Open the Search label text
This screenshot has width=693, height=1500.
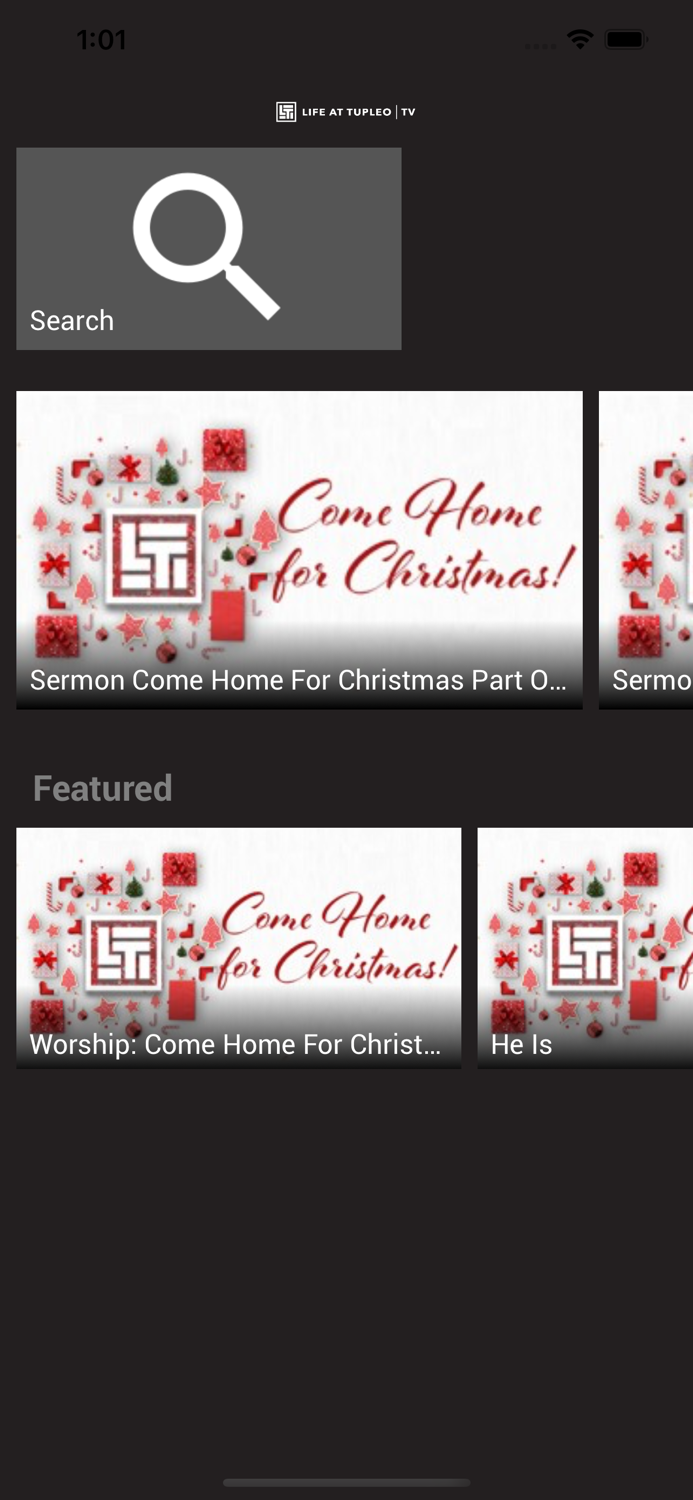click(x=72, y=320)
